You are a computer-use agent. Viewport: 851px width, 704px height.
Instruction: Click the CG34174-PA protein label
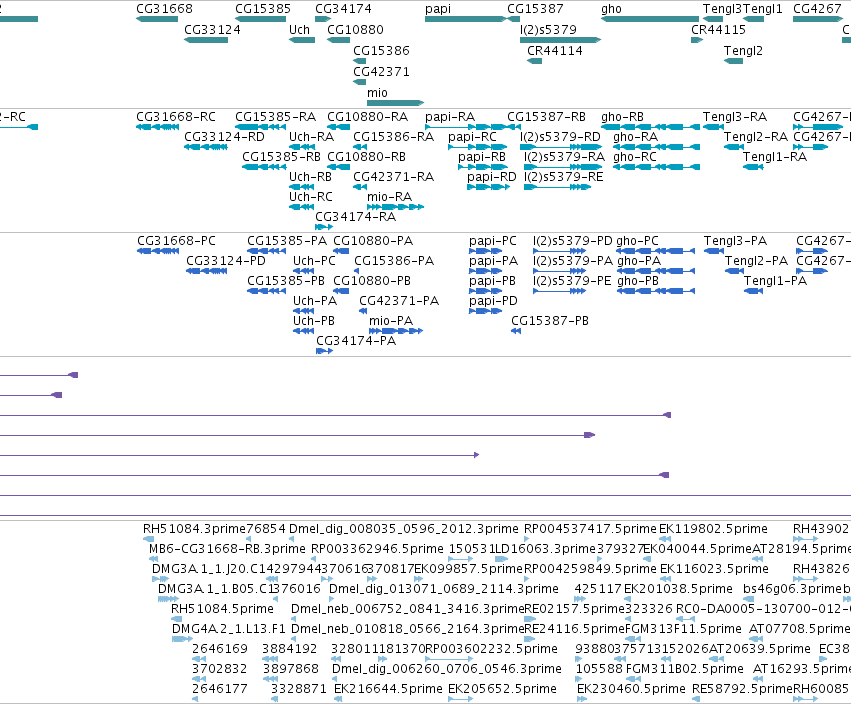click(356, 341)
